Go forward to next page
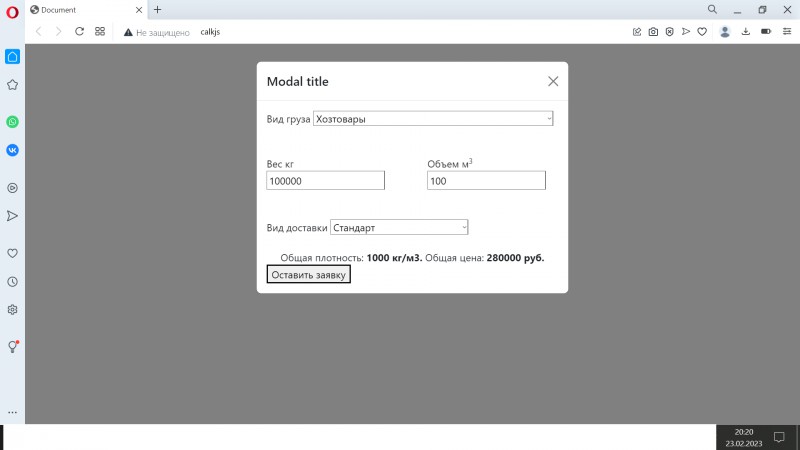 point(59,32)
